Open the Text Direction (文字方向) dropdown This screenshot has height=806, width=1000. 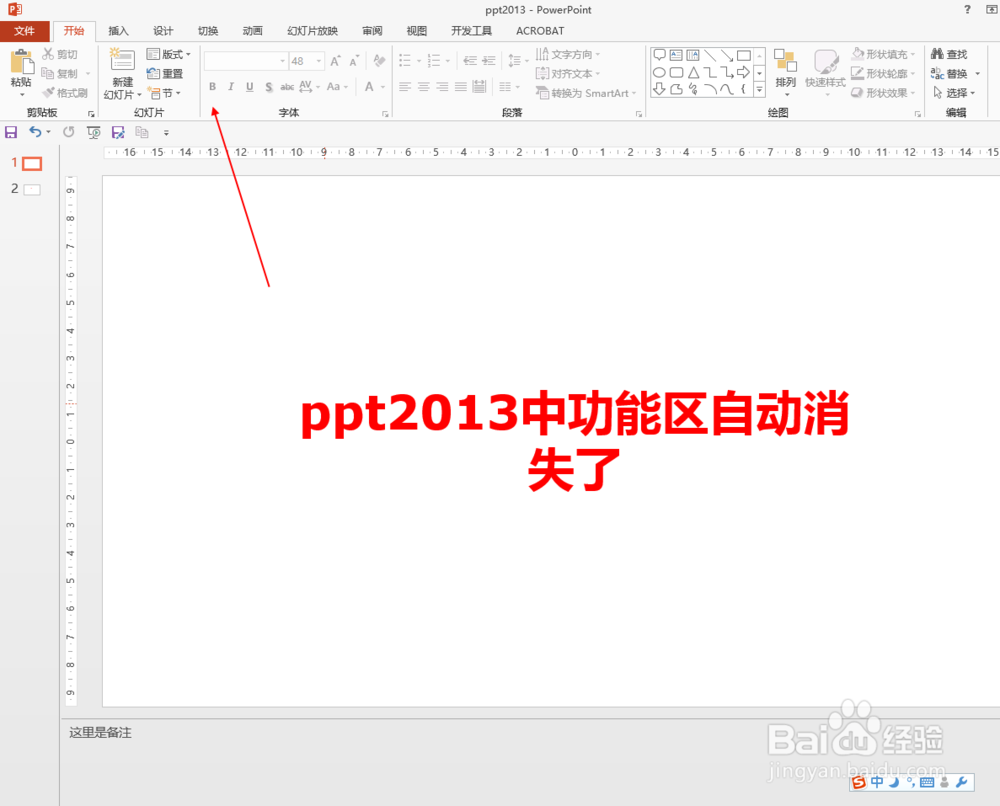click(568, 54)
